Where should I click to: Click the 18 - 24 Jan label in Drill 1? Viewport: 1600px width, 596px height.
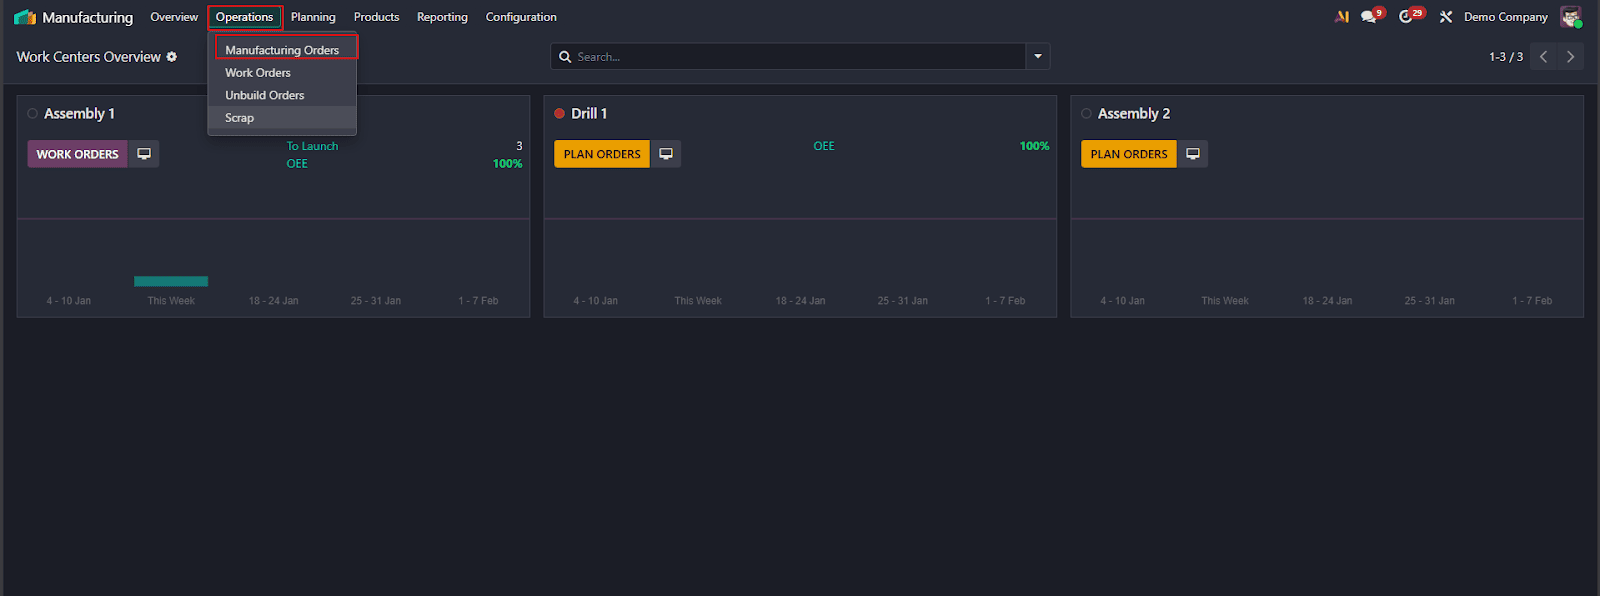[800, 301]
